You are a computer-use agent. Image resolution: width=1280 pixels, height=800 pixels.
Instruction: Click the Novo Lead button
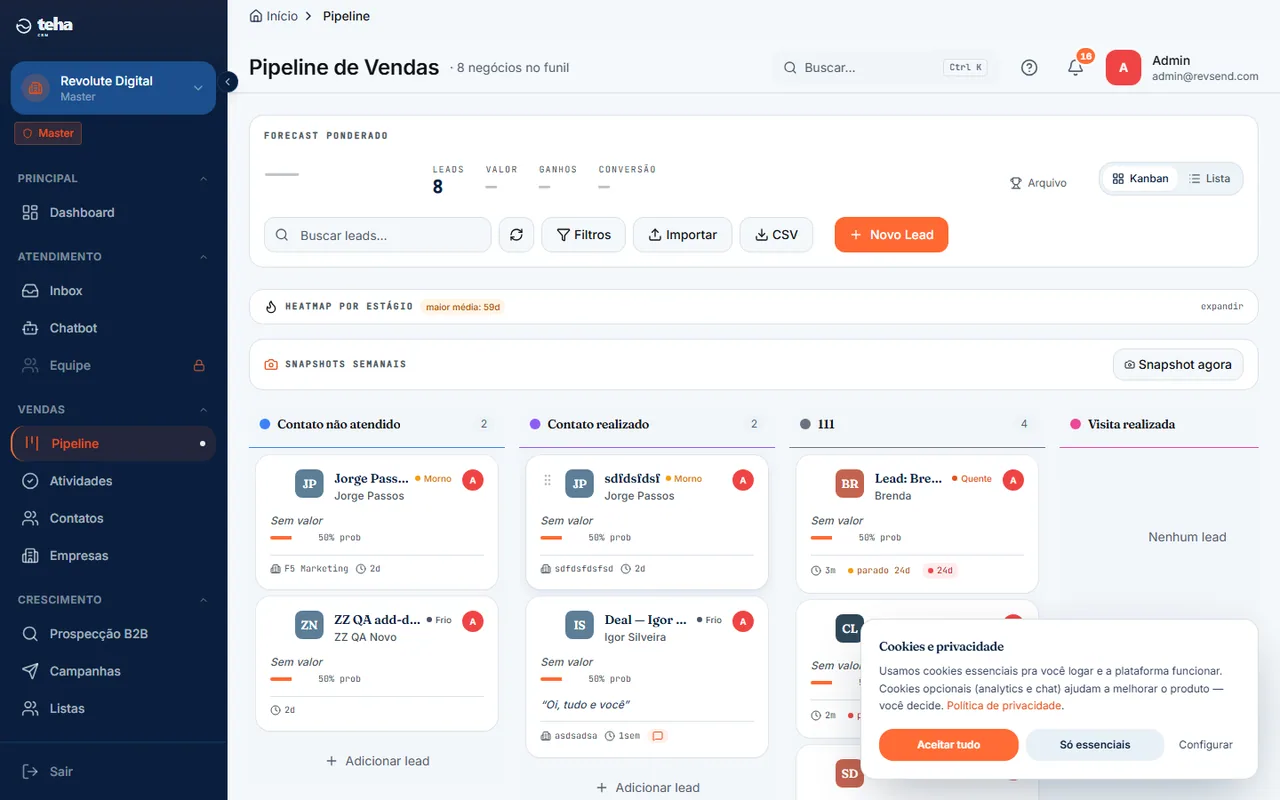891,235
